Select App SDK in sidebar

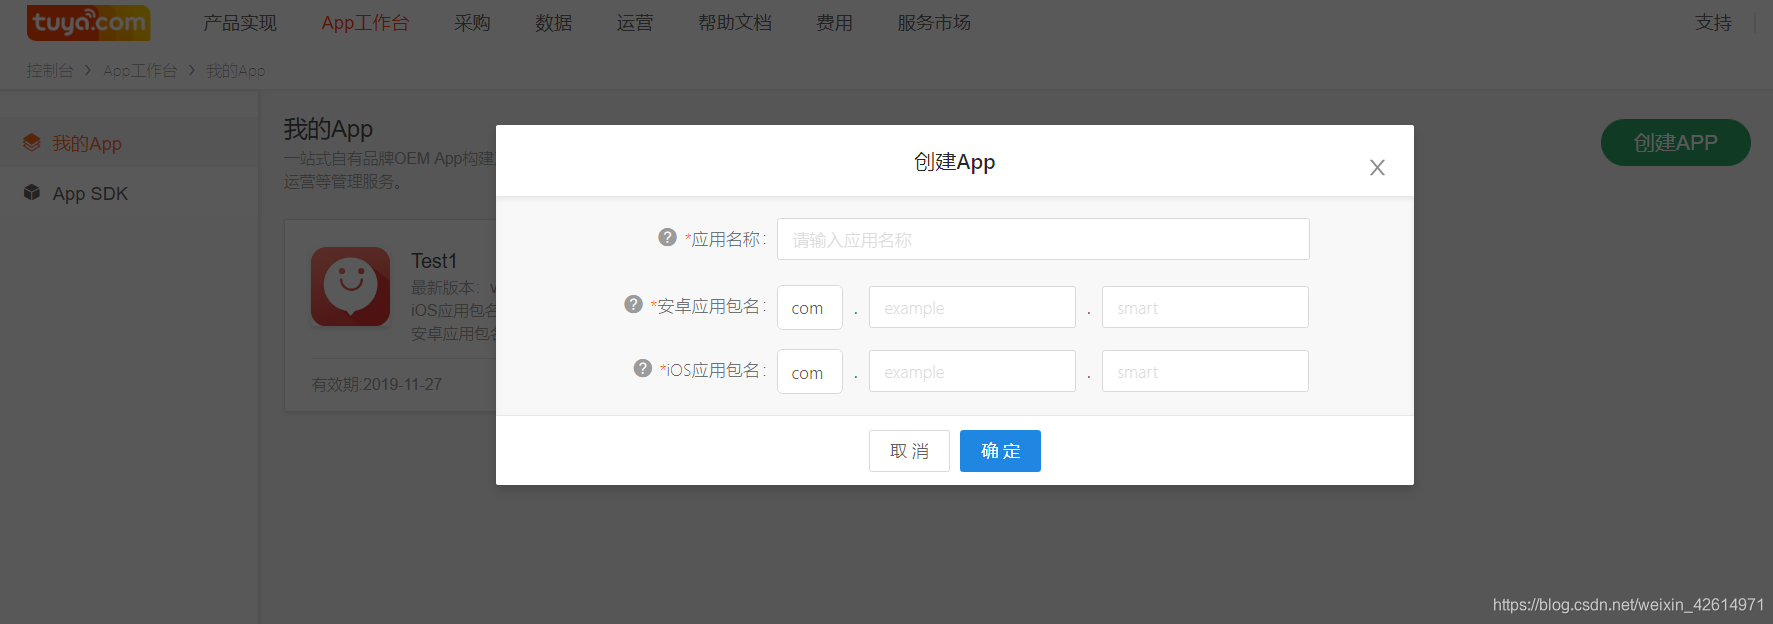[129, 193]
